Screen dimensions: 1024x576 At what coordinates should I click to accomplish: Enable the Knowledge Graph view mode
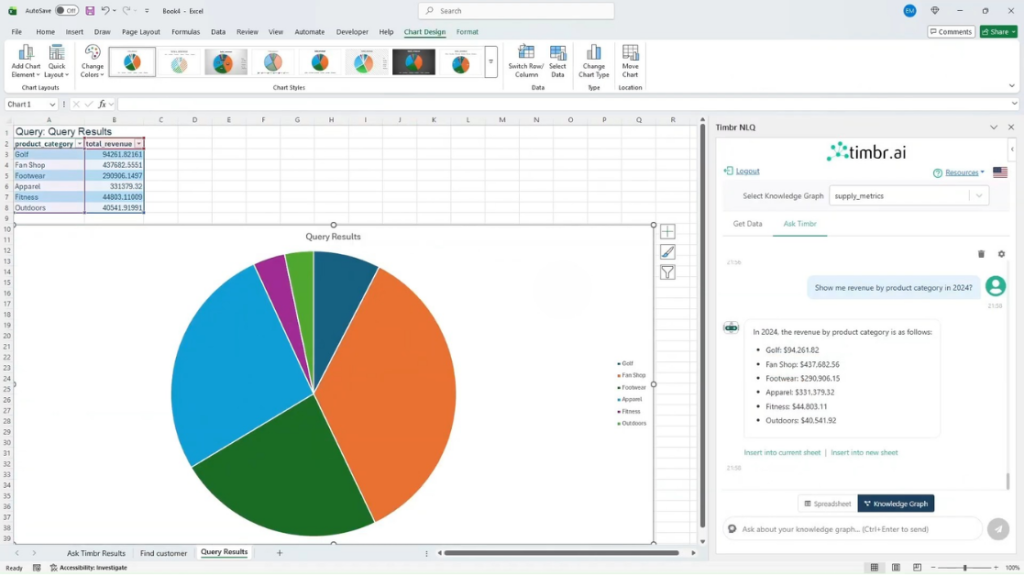pos(895,503)
